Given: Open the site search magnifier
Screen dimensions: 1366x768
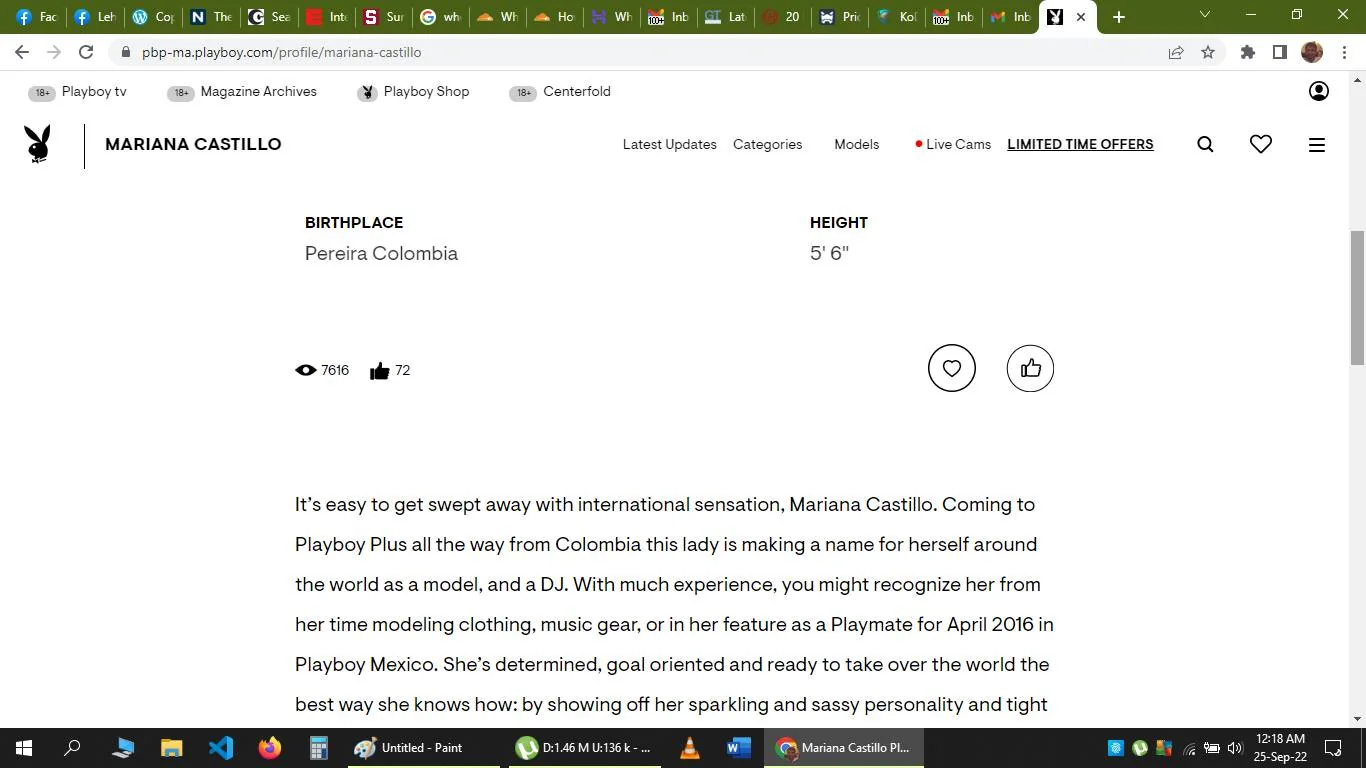Looking at the screenshot, I should pos(1205,145).
